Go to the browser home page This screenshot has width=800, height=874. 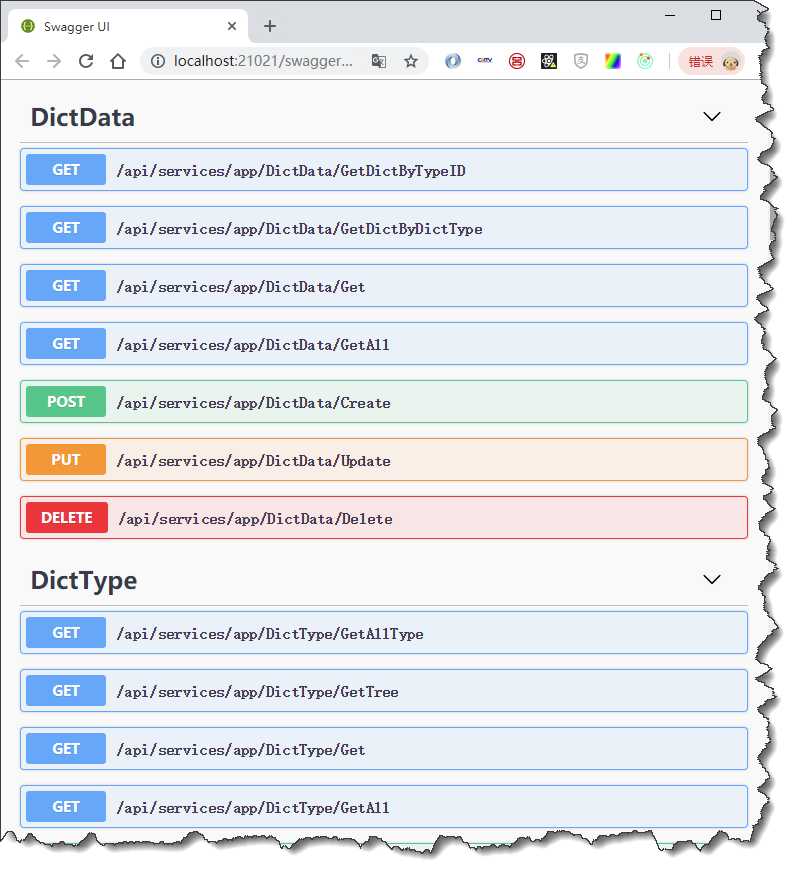118,61
